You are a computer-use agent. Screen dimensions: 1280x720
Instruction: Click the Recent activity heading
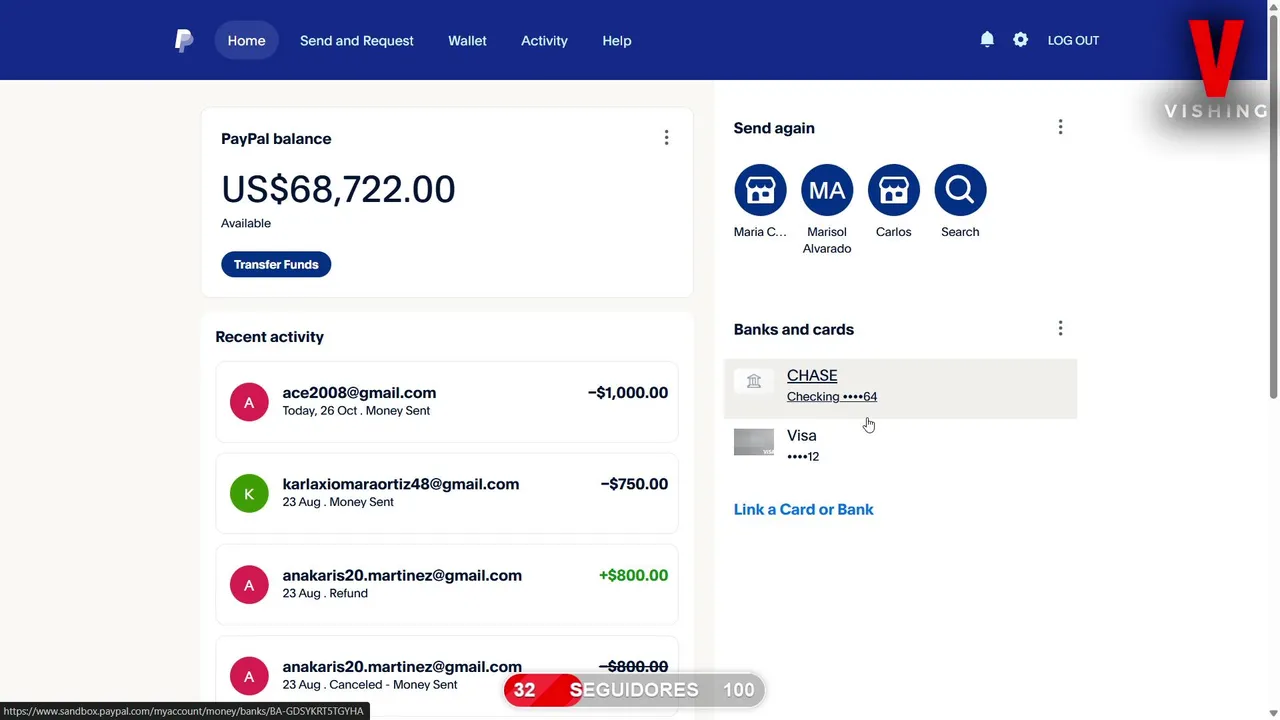pos(270,337)
